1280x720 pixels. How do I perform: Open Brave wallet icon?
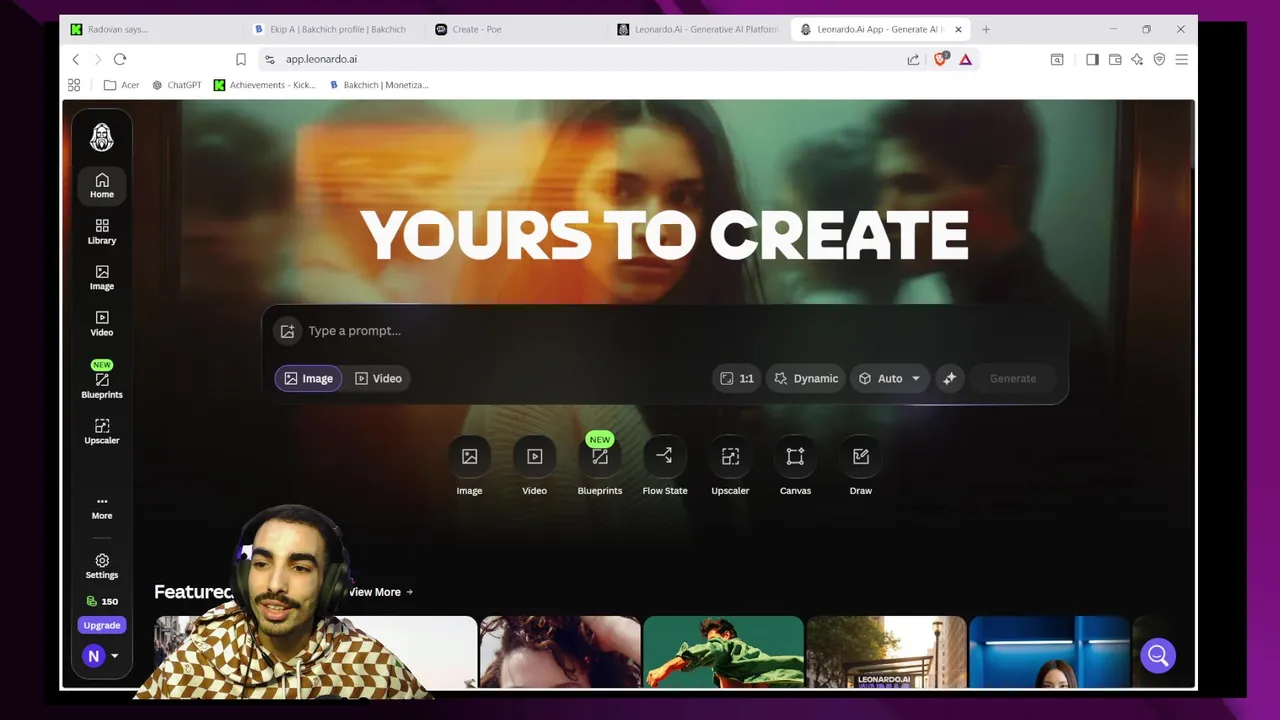pos(1115,59)
